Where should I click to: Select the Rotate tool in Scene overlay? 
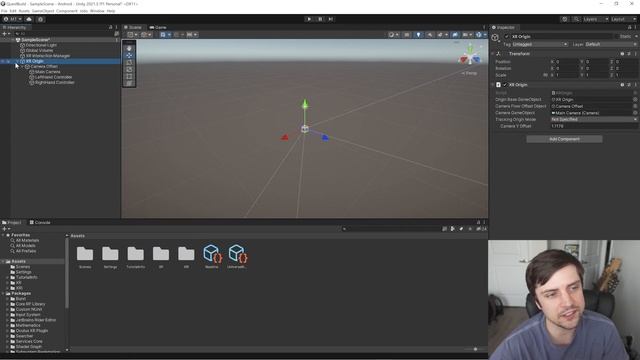pyautogui.click(x=129, y=62)
